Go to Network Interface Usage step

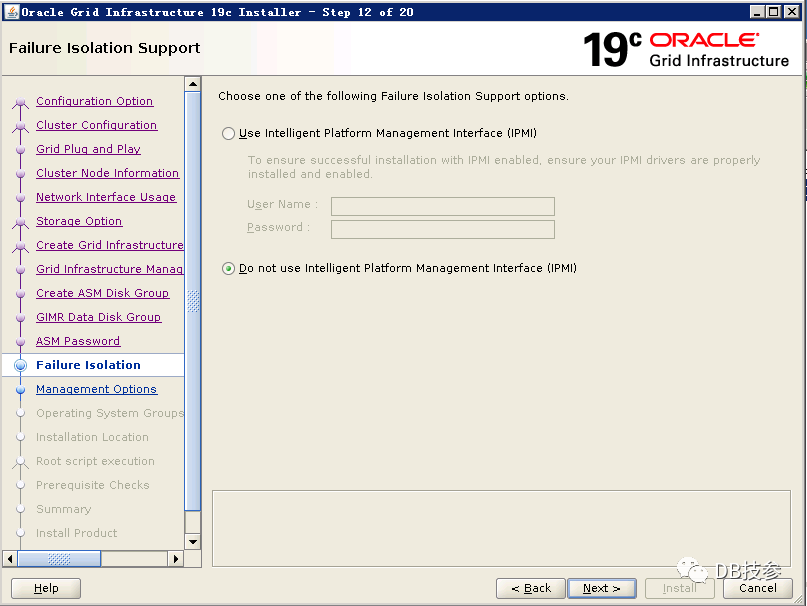[106, 197]
